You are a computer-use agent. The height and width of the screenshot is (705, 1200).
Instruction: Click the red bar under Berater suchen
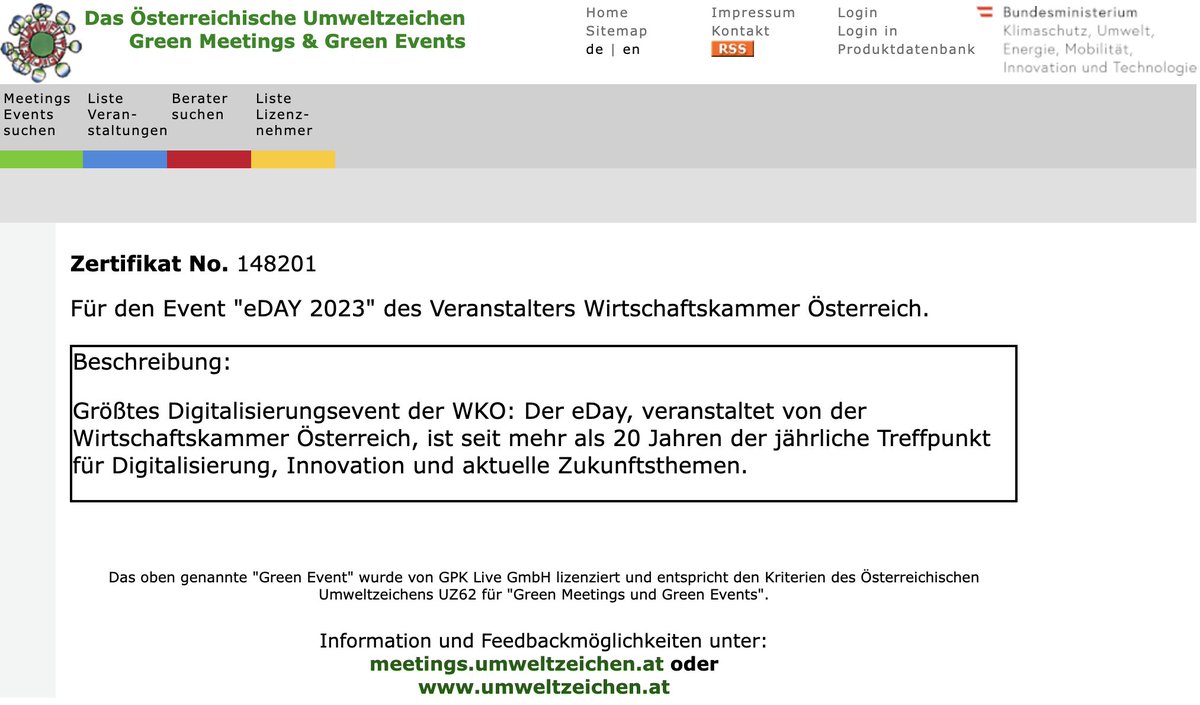[x=209, y=159]
